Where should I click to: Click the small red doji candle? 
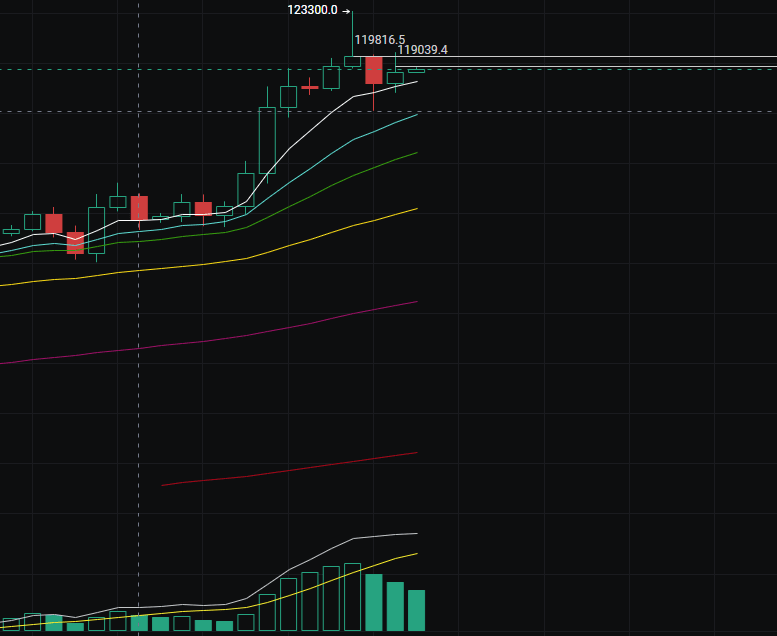pos(310,87)
